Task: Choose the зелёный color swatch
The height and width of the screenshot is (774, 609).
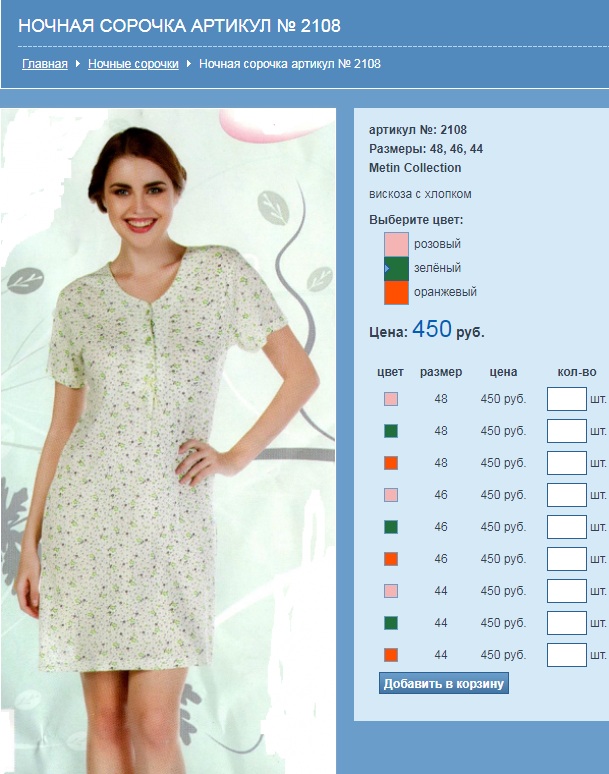Action: pyautogui.click(x=397, y=268)
